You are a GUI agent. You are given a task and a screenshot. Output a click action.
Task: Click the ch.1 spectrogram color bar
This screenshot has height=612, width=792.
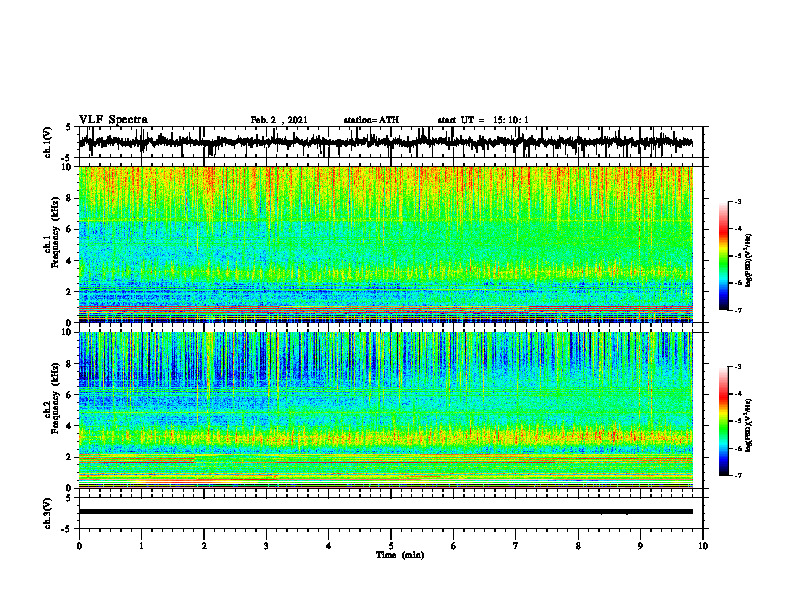click(x=724, y=256)
